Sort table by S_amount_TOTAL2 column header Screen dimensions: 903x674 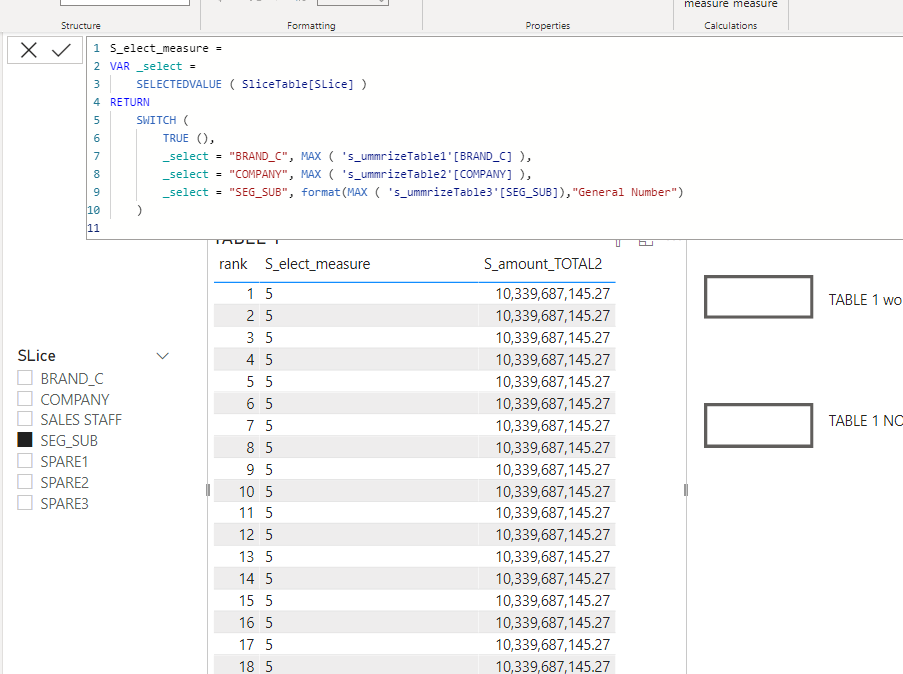[542, 264]
